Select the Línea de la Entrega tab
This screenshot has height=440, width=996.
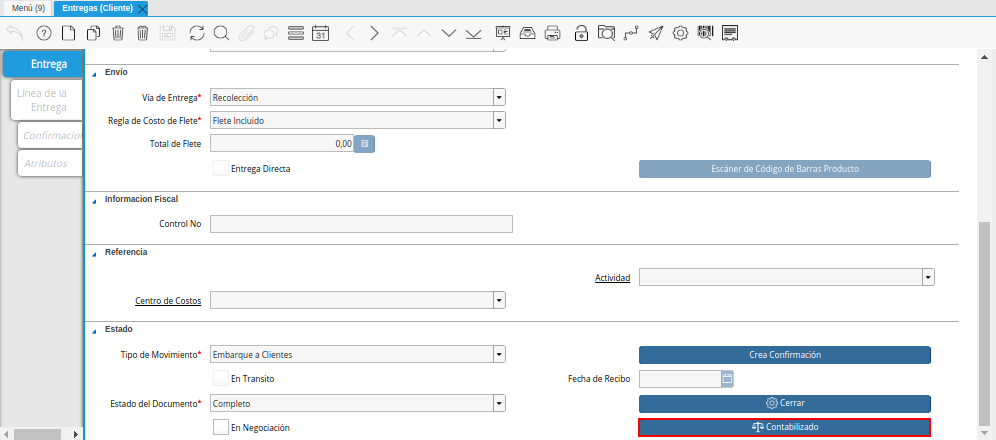pyautogui.click(x=43, y=100)
